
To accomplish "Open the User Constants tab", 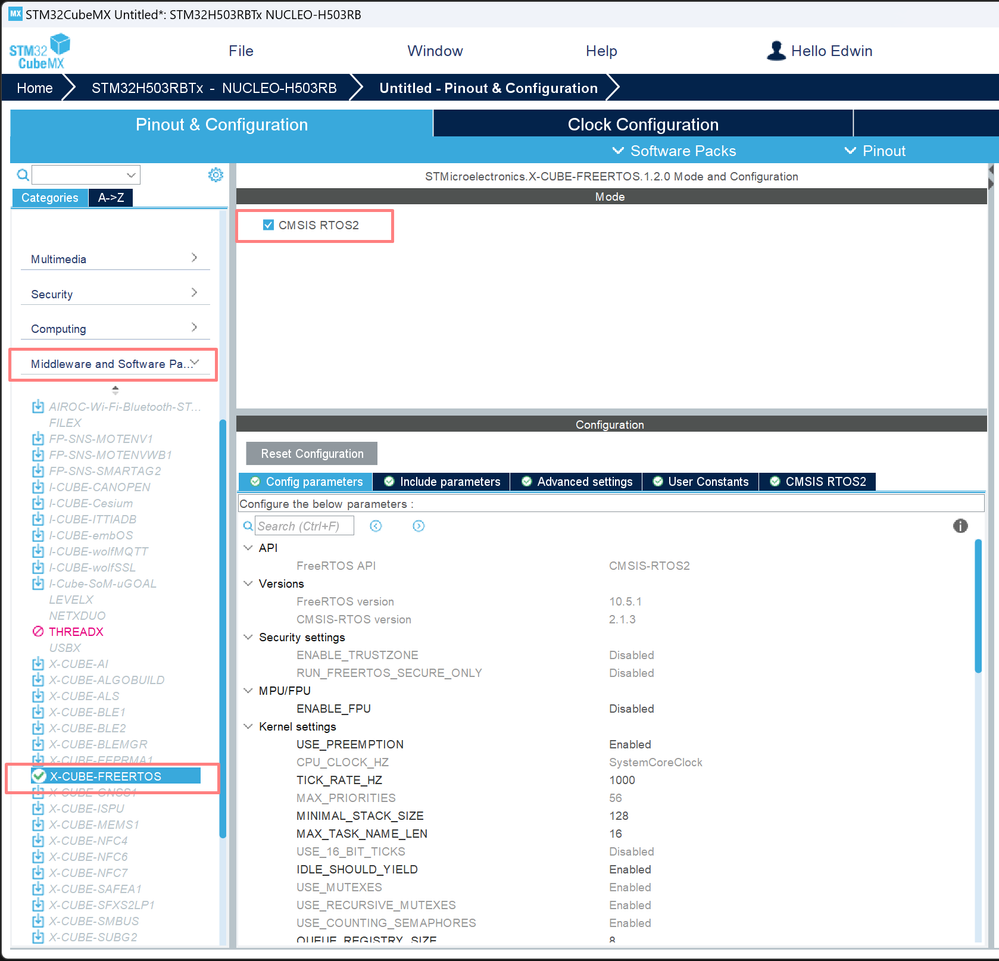I will (x=700, y=482).
